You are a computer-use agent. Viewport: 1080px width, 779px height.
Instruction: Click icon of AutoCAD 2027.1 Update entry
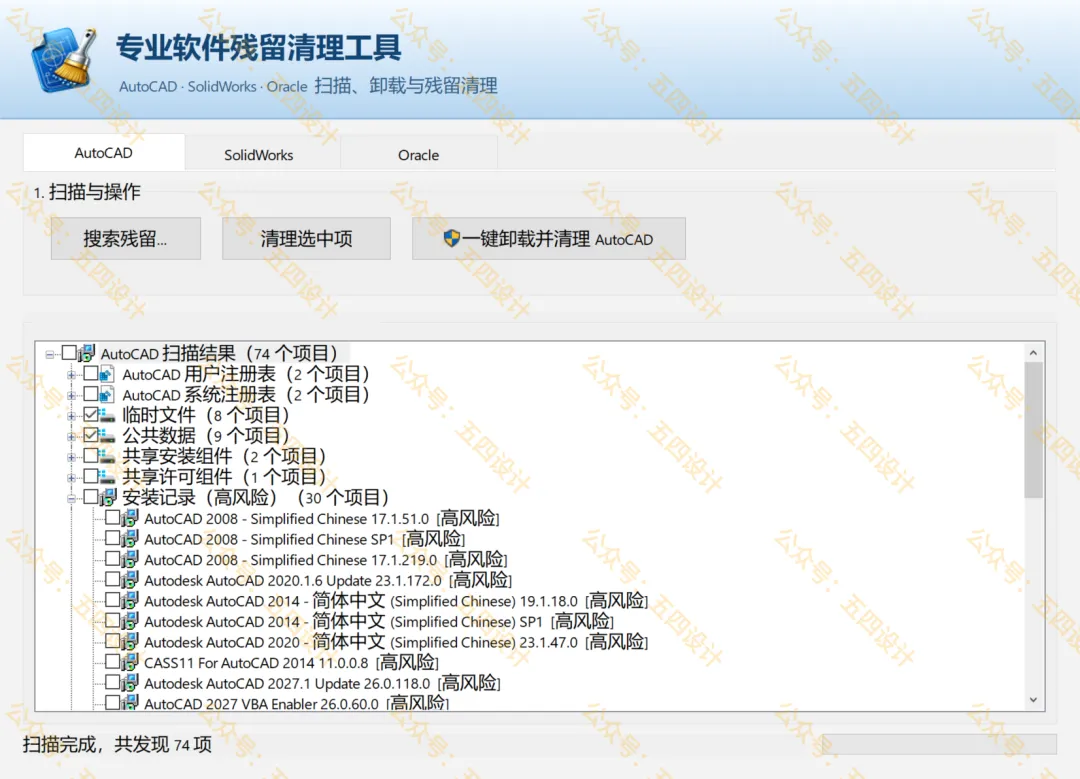point(129,683)
